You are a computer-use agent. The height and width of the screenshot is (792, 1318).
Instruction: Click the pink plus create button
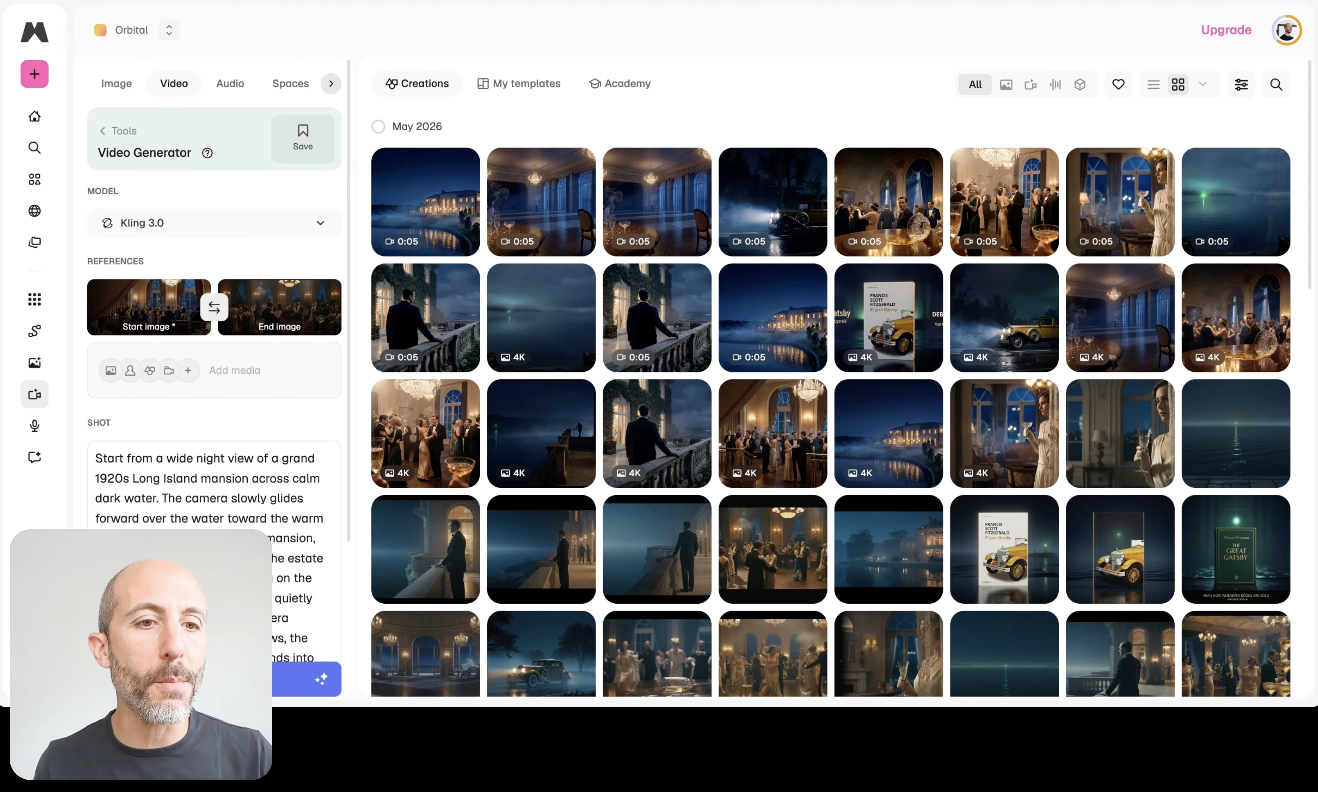(34, 74)
